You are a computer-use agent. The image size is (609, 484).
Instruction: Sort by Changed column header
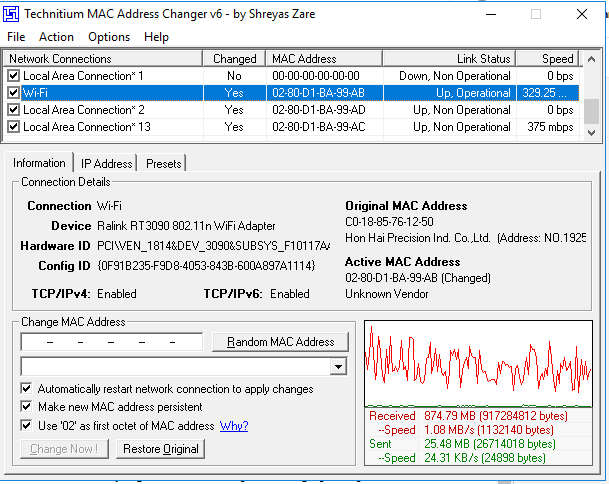[x=235, y=59]
